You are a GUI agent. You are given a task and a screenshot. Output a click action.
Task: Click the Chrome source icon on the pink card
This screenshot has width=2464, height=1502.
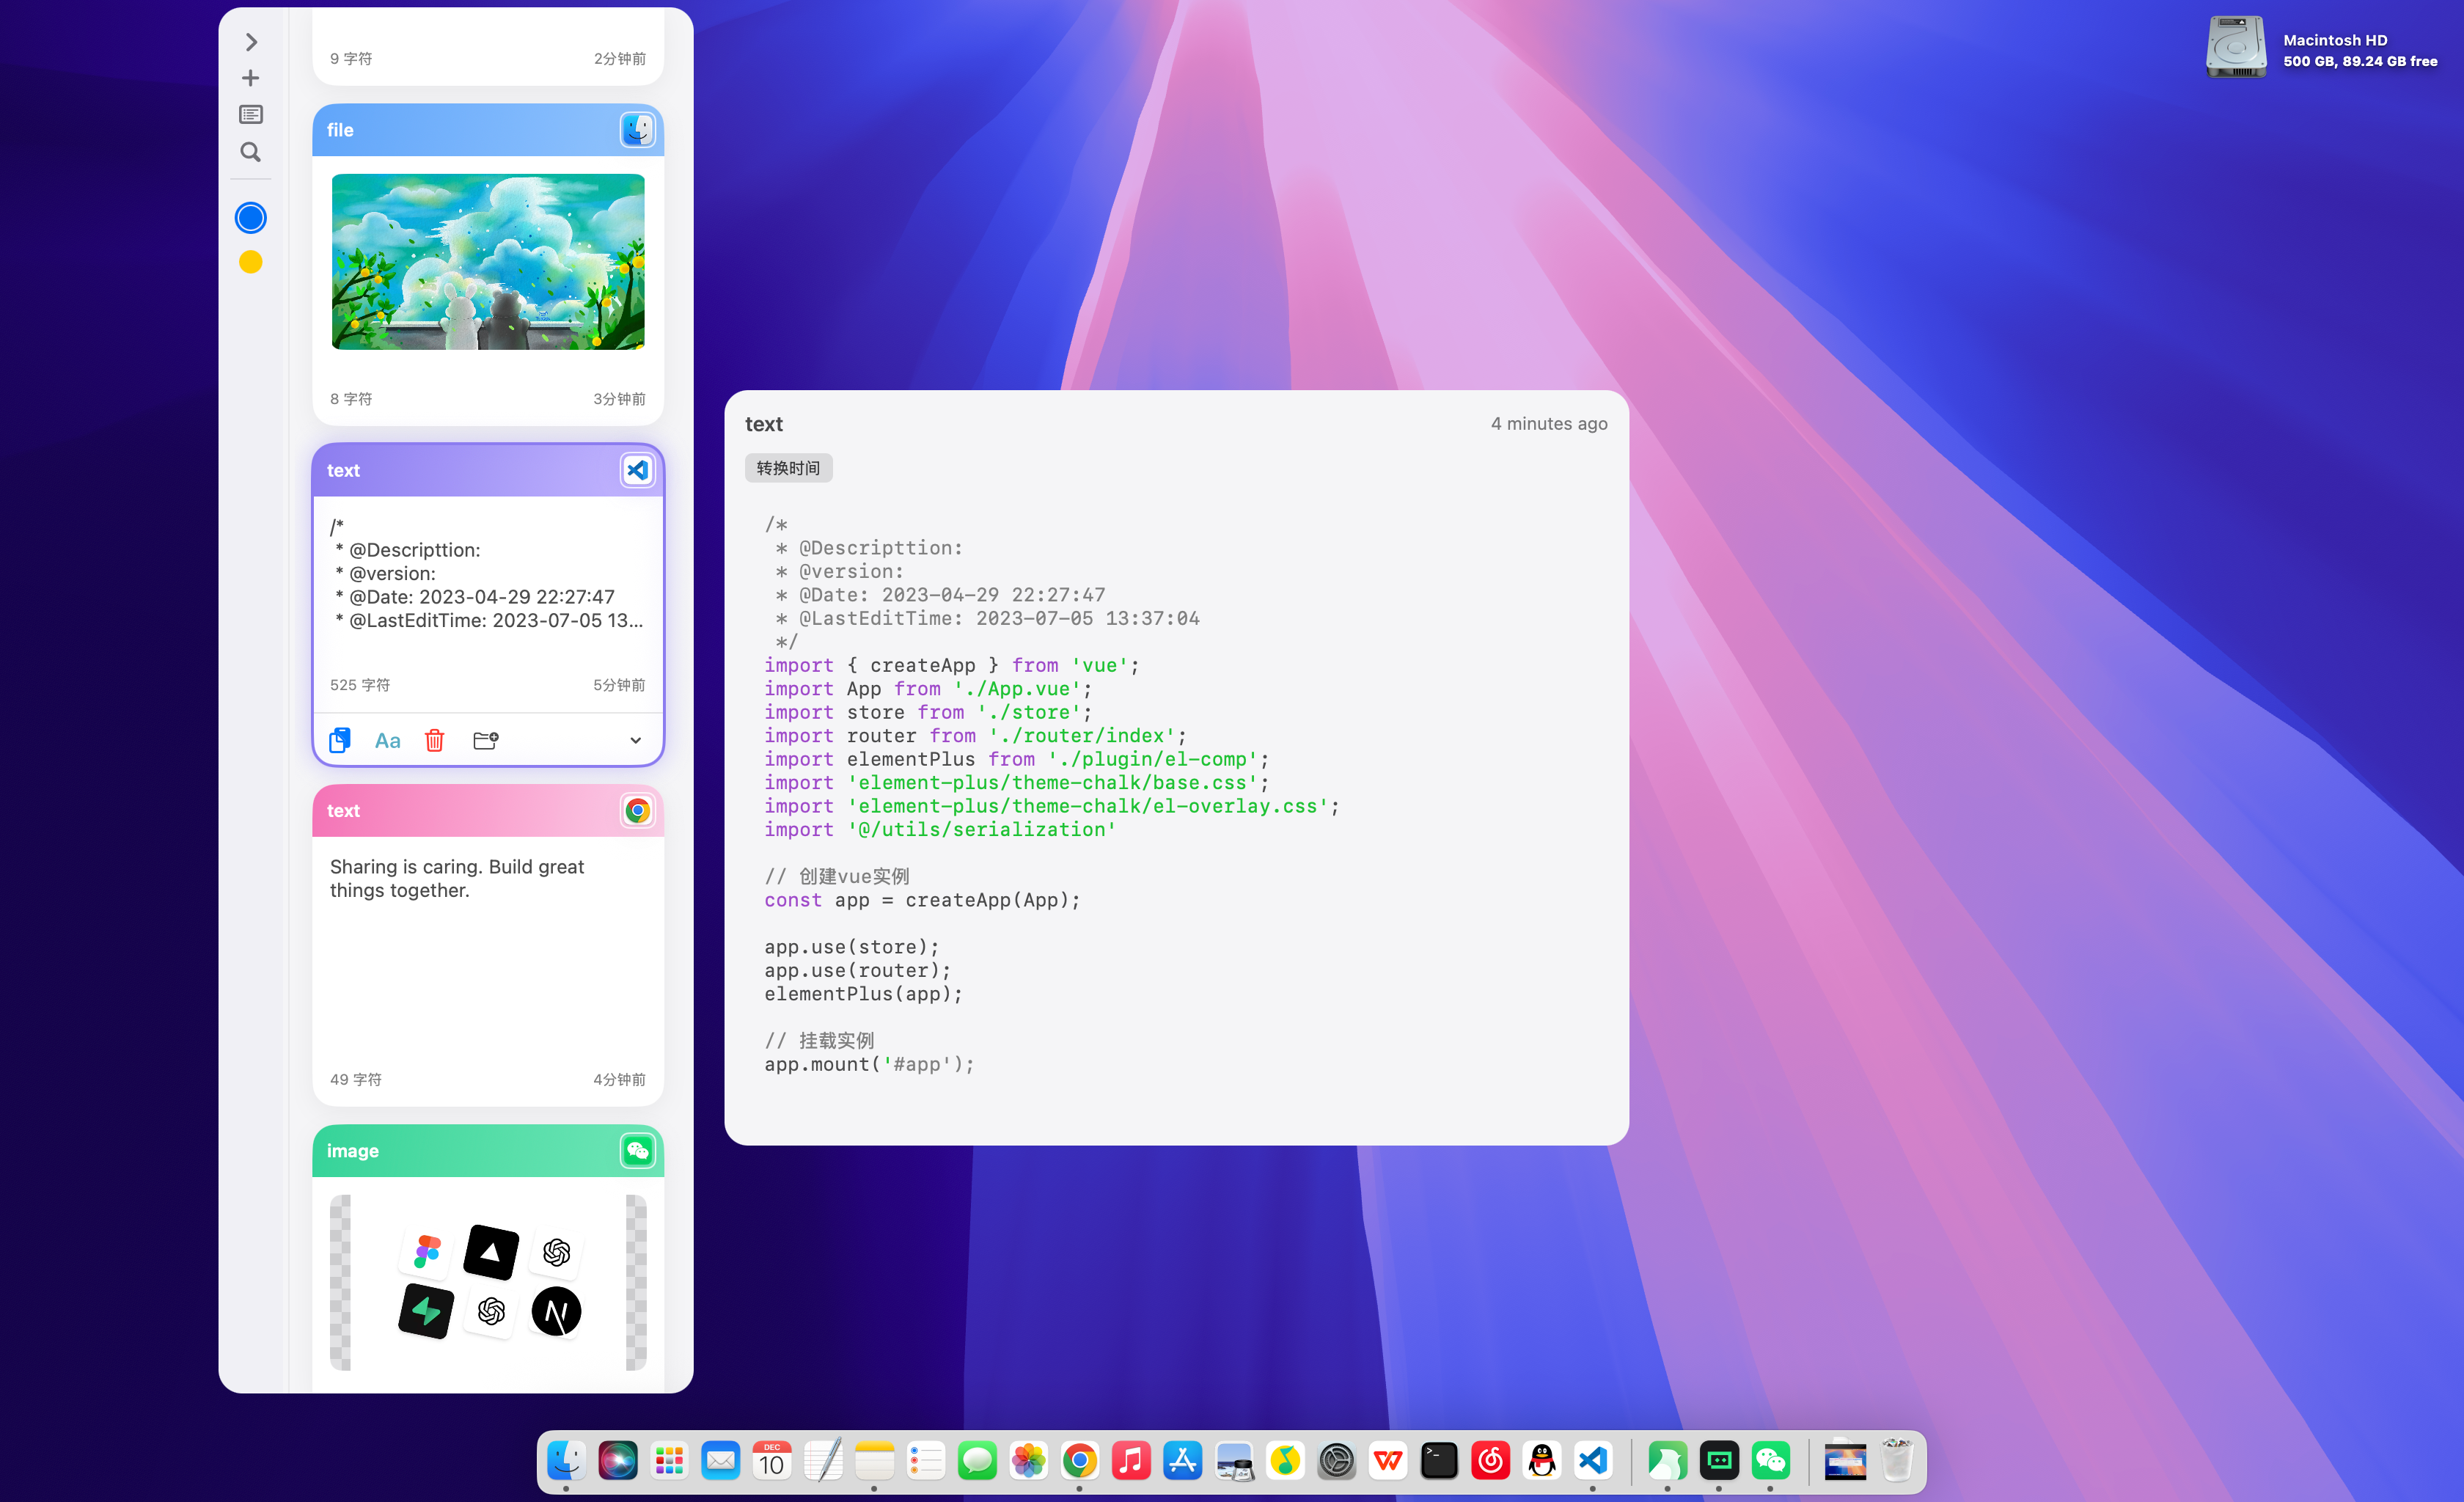637,810
